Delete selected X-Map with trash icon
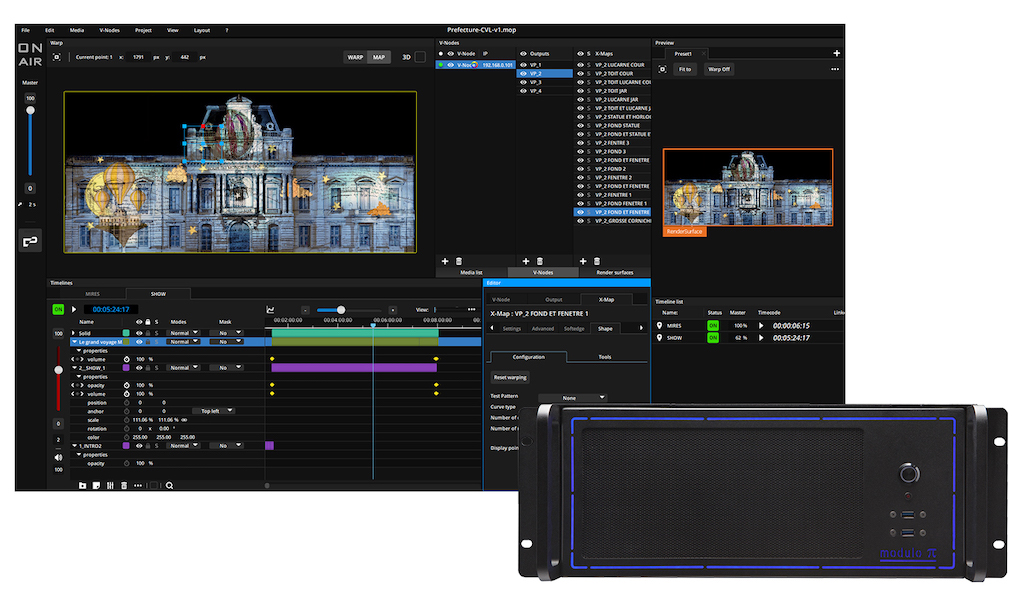Screen dimensions: 1024x599 coord(596,261)
